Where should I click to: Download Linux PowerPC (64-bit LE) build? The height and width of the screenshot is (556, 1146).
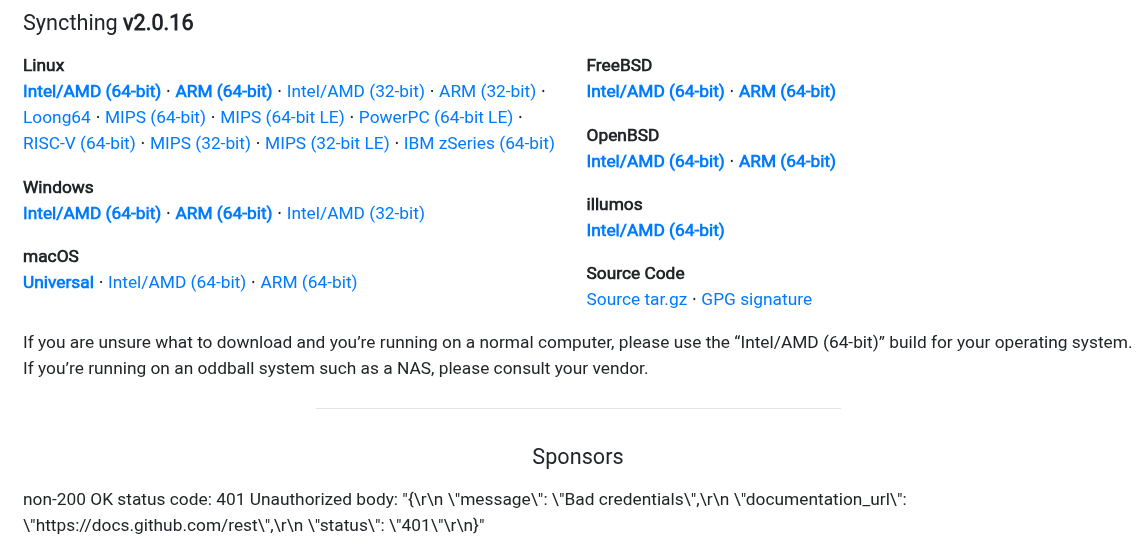click(x=435, y=117)
